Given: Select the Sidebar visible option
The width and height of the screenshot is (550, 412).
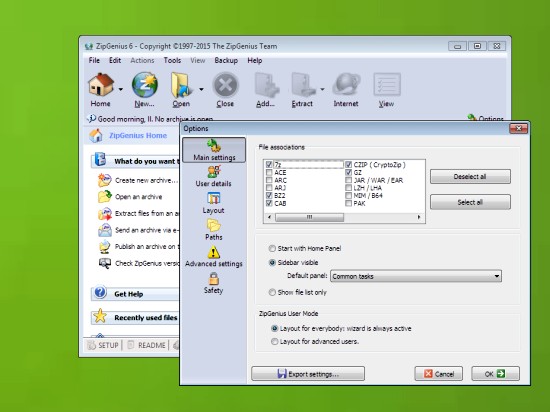Looking at the screenshot, I should (x=272, y=262).
